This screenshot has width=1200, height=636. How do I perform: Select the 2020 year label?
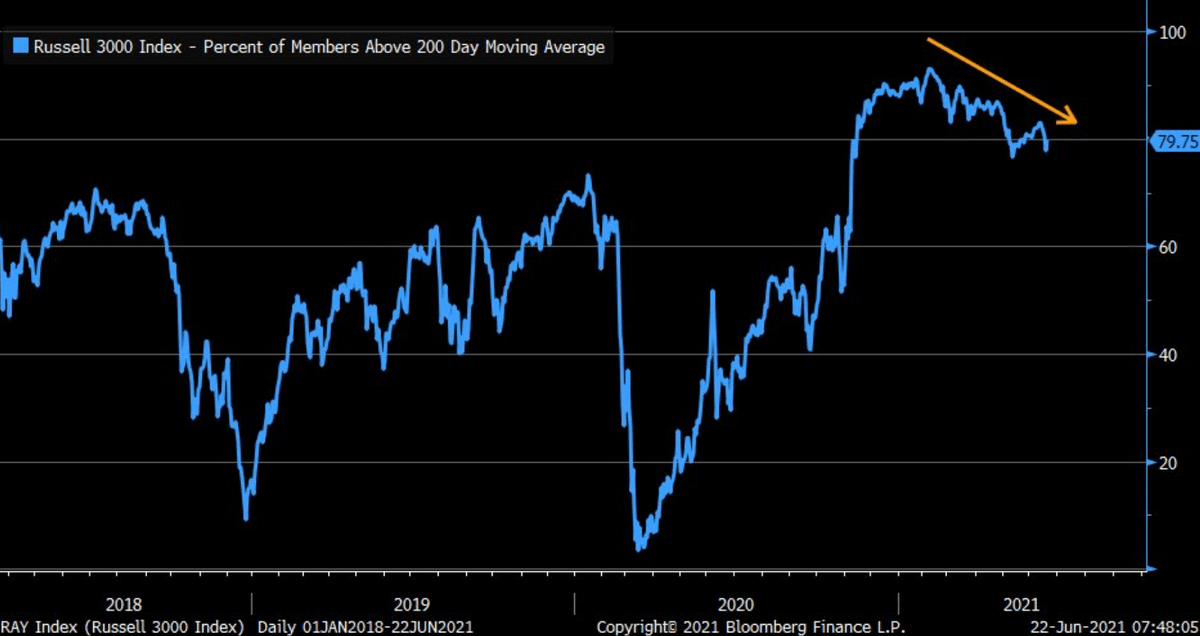[x=736, y=604]
